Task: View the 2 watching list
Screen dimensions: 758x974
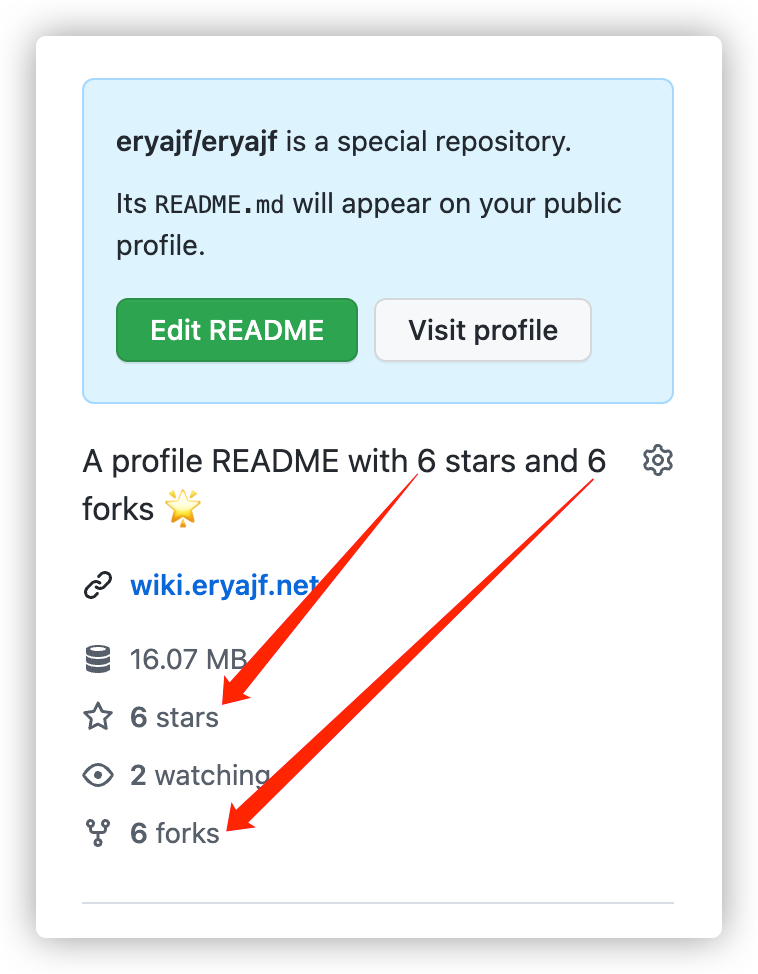Action: [200, 775]
